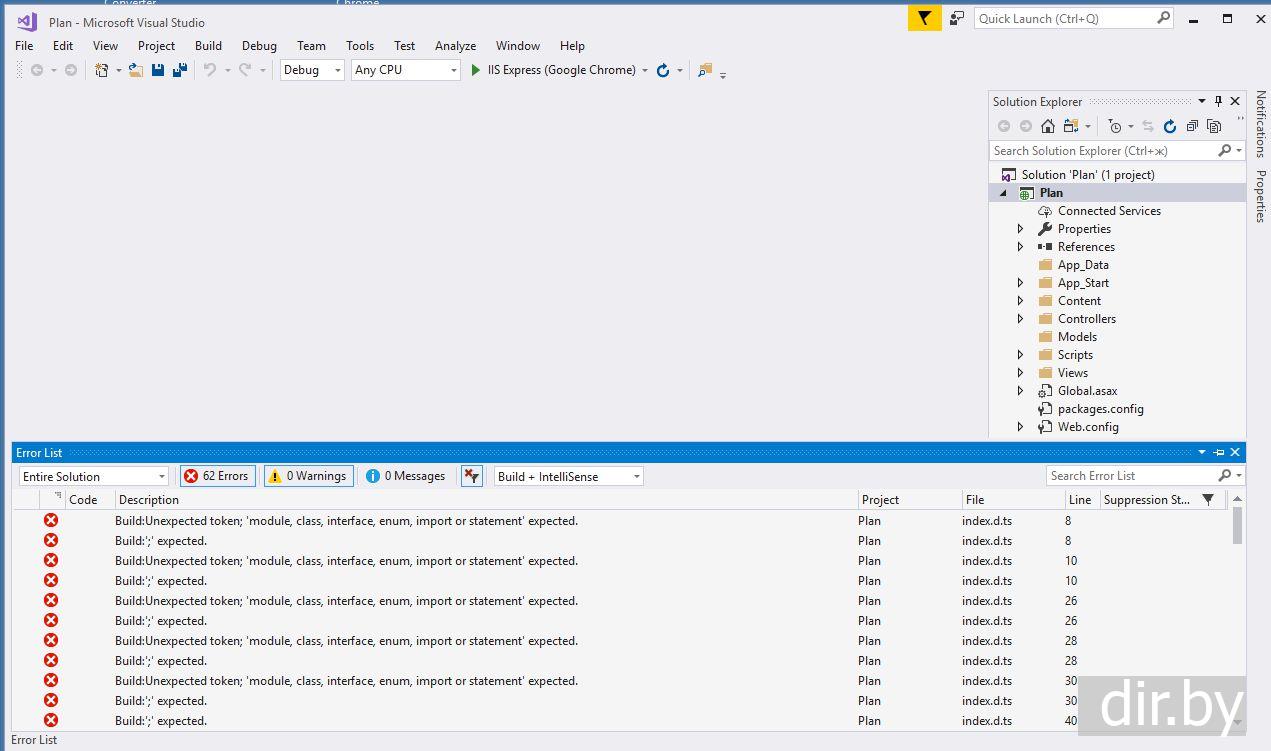This screenshot has height=751, width=1271.
Task: Click the Save All toolbar icon
Action: (180, 70)
